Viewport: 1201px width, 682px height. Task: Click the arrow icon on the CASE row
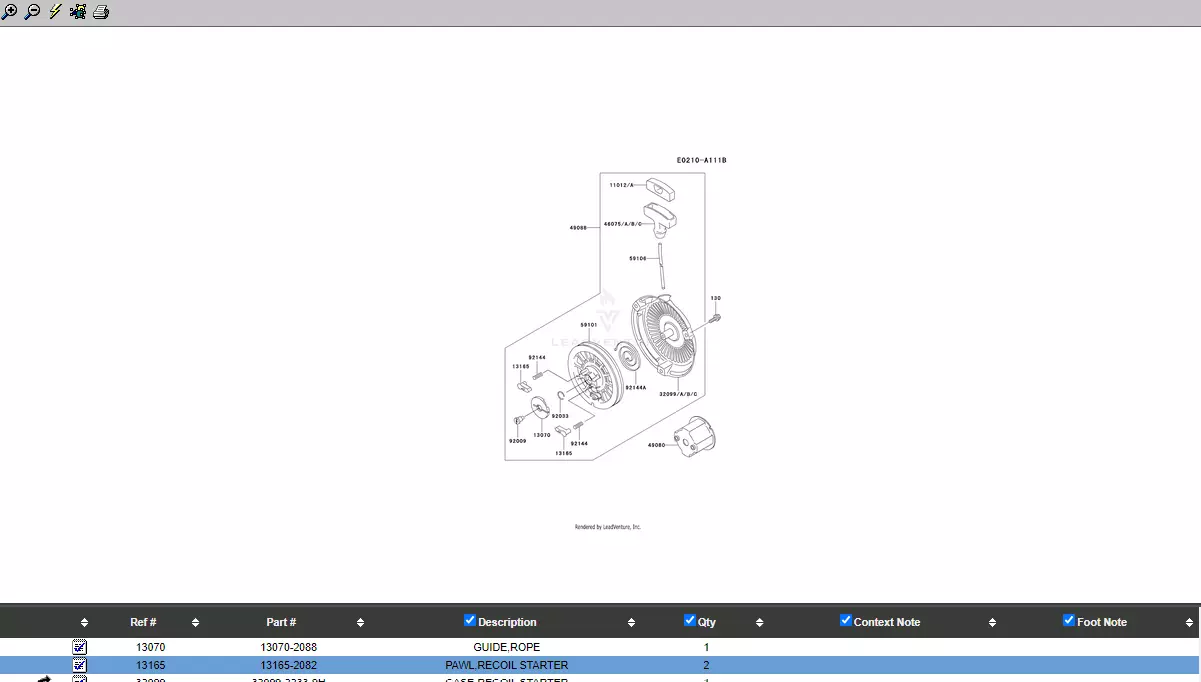[x=44, y=679]
